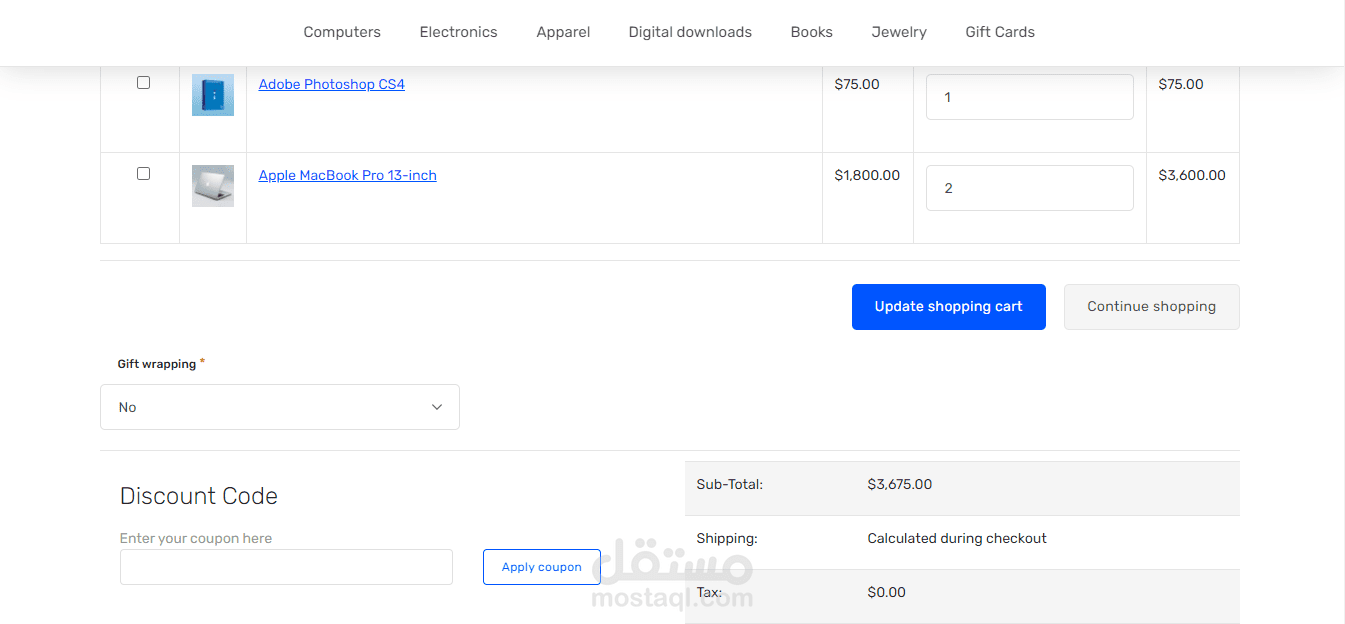Select the Books menu item
The height and width of the screenshot is (624, 1345).
811,32
